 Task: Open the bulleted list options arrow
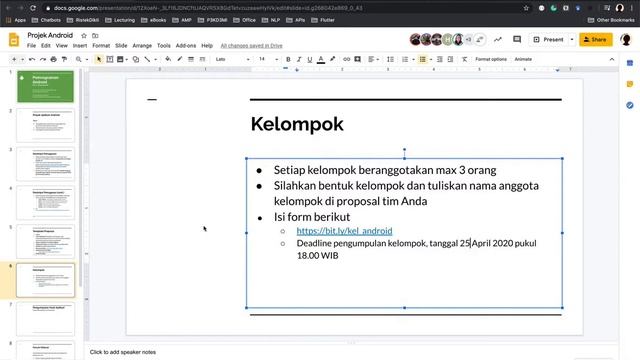tap(431, 60)
